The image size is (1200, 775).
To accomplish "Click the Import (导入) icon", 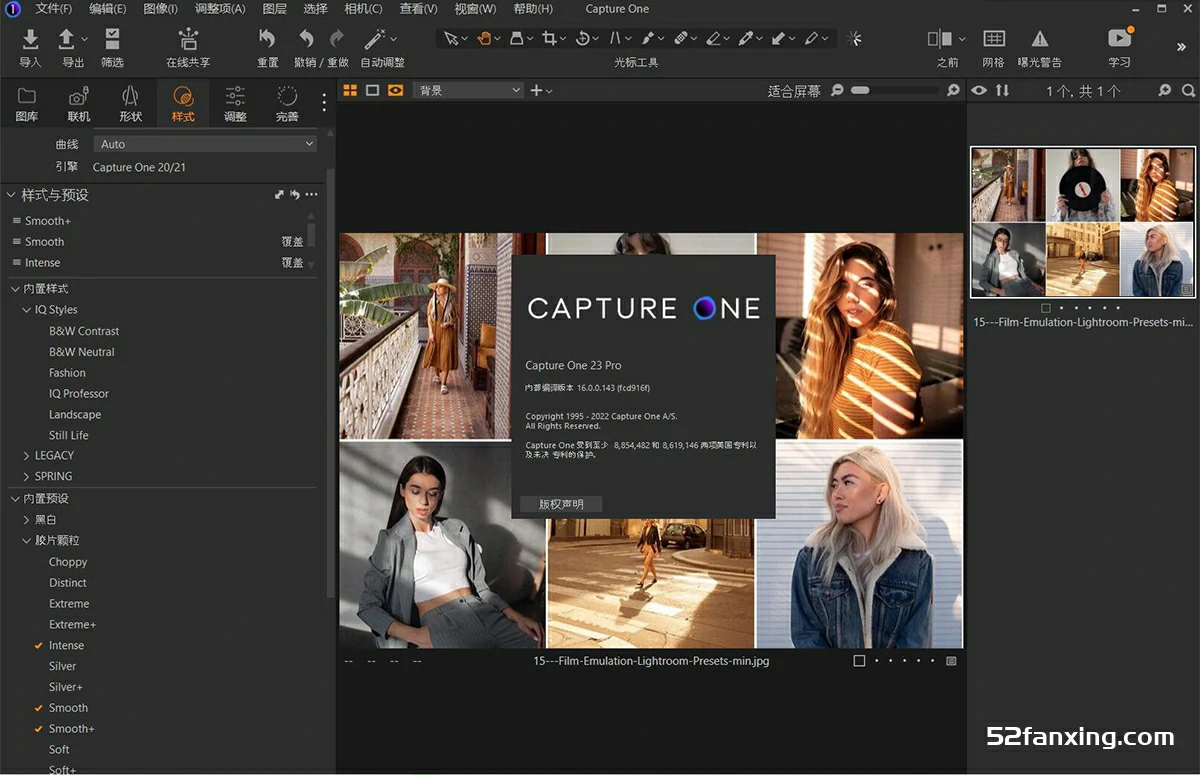I will pos(30,39).
